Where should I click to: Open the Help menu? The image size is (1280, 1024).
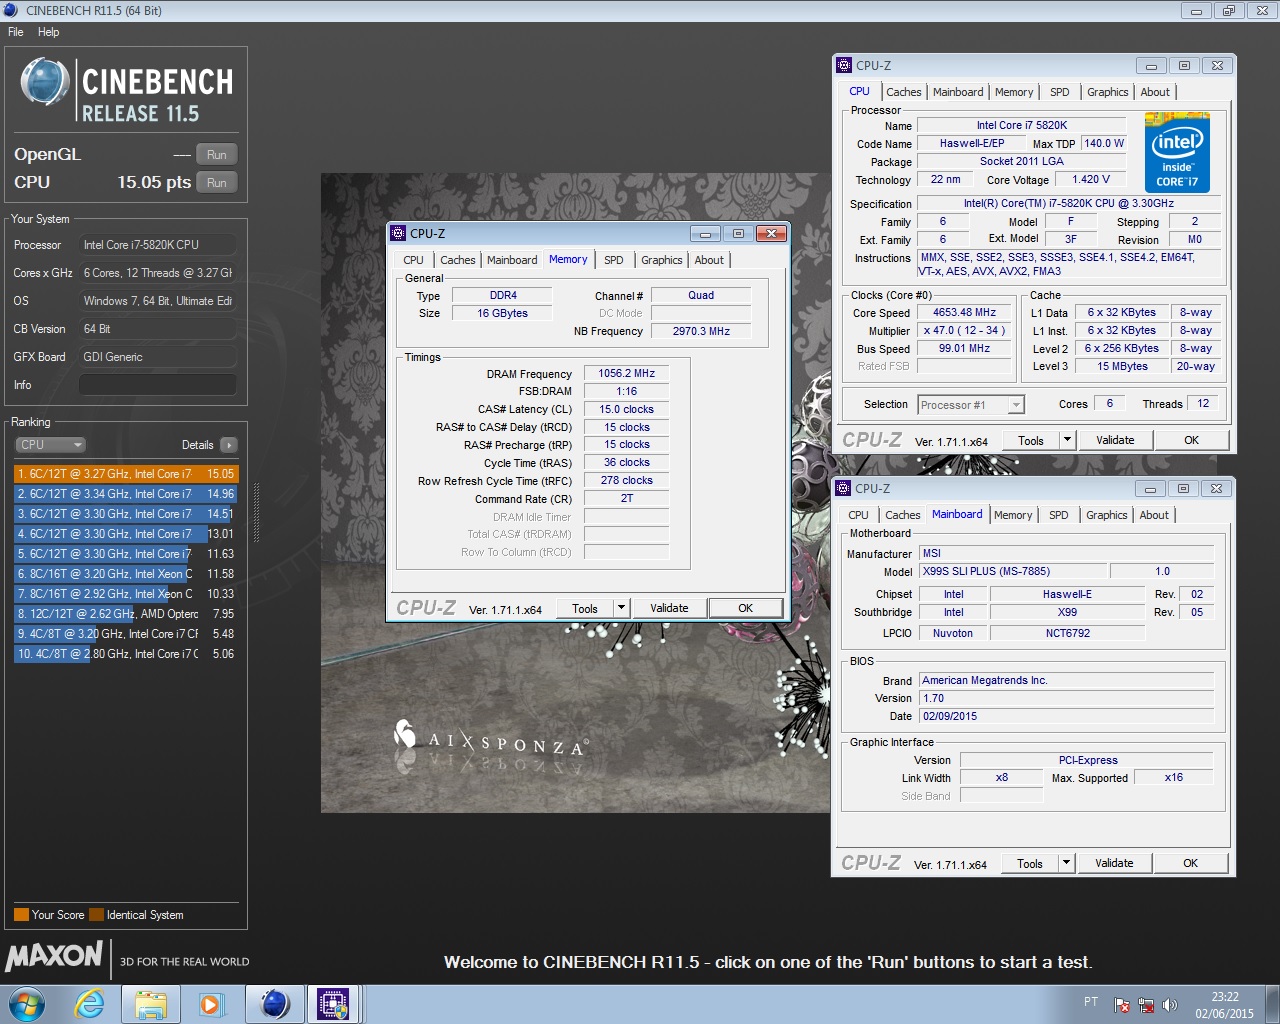click(48, 32)
